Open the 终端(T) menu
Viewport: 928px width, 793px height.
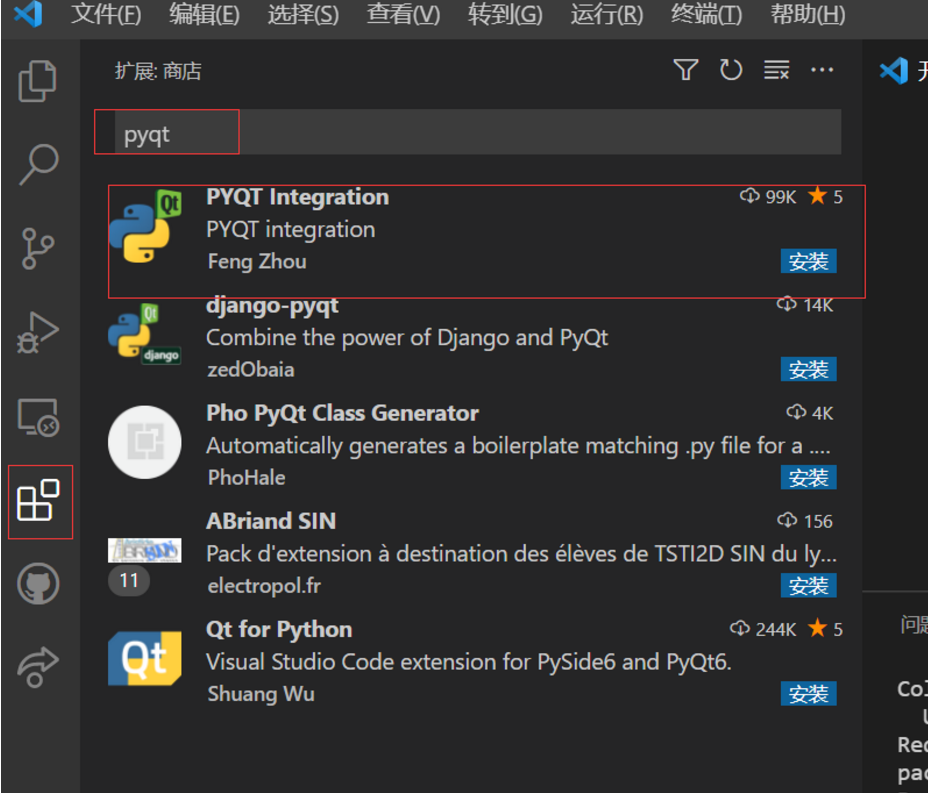pyautogui.click(x=706, y=14)
